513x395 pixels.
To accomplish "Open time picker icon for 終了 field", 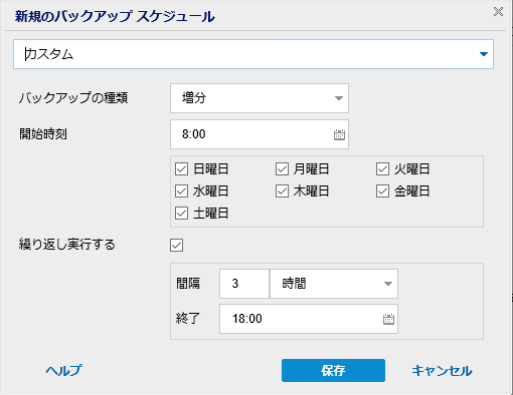I will 388,319.
